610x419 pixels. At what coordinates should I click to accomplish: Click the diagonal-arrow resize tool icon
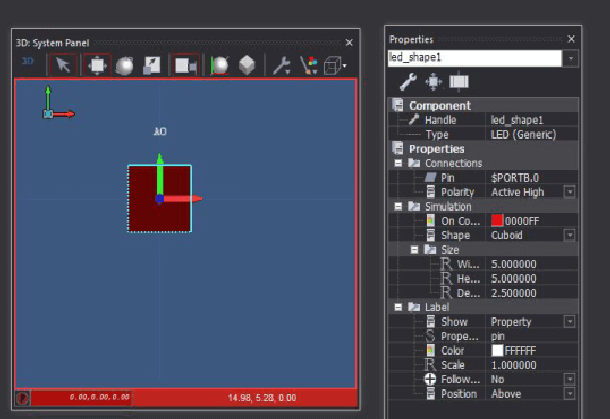click(x=153, y=65)
